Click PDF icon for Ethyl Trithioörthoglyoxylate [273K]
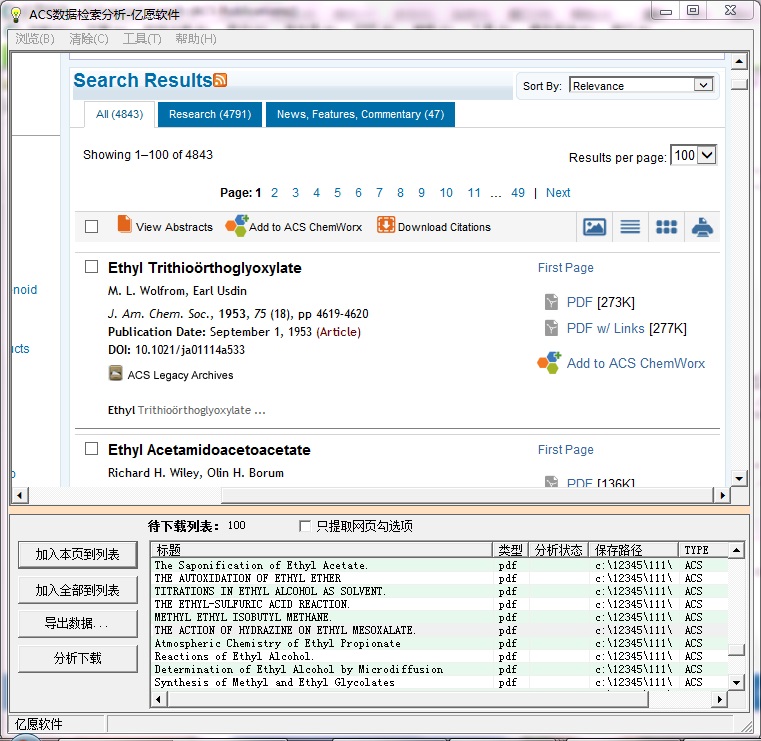 pos(551,302)
